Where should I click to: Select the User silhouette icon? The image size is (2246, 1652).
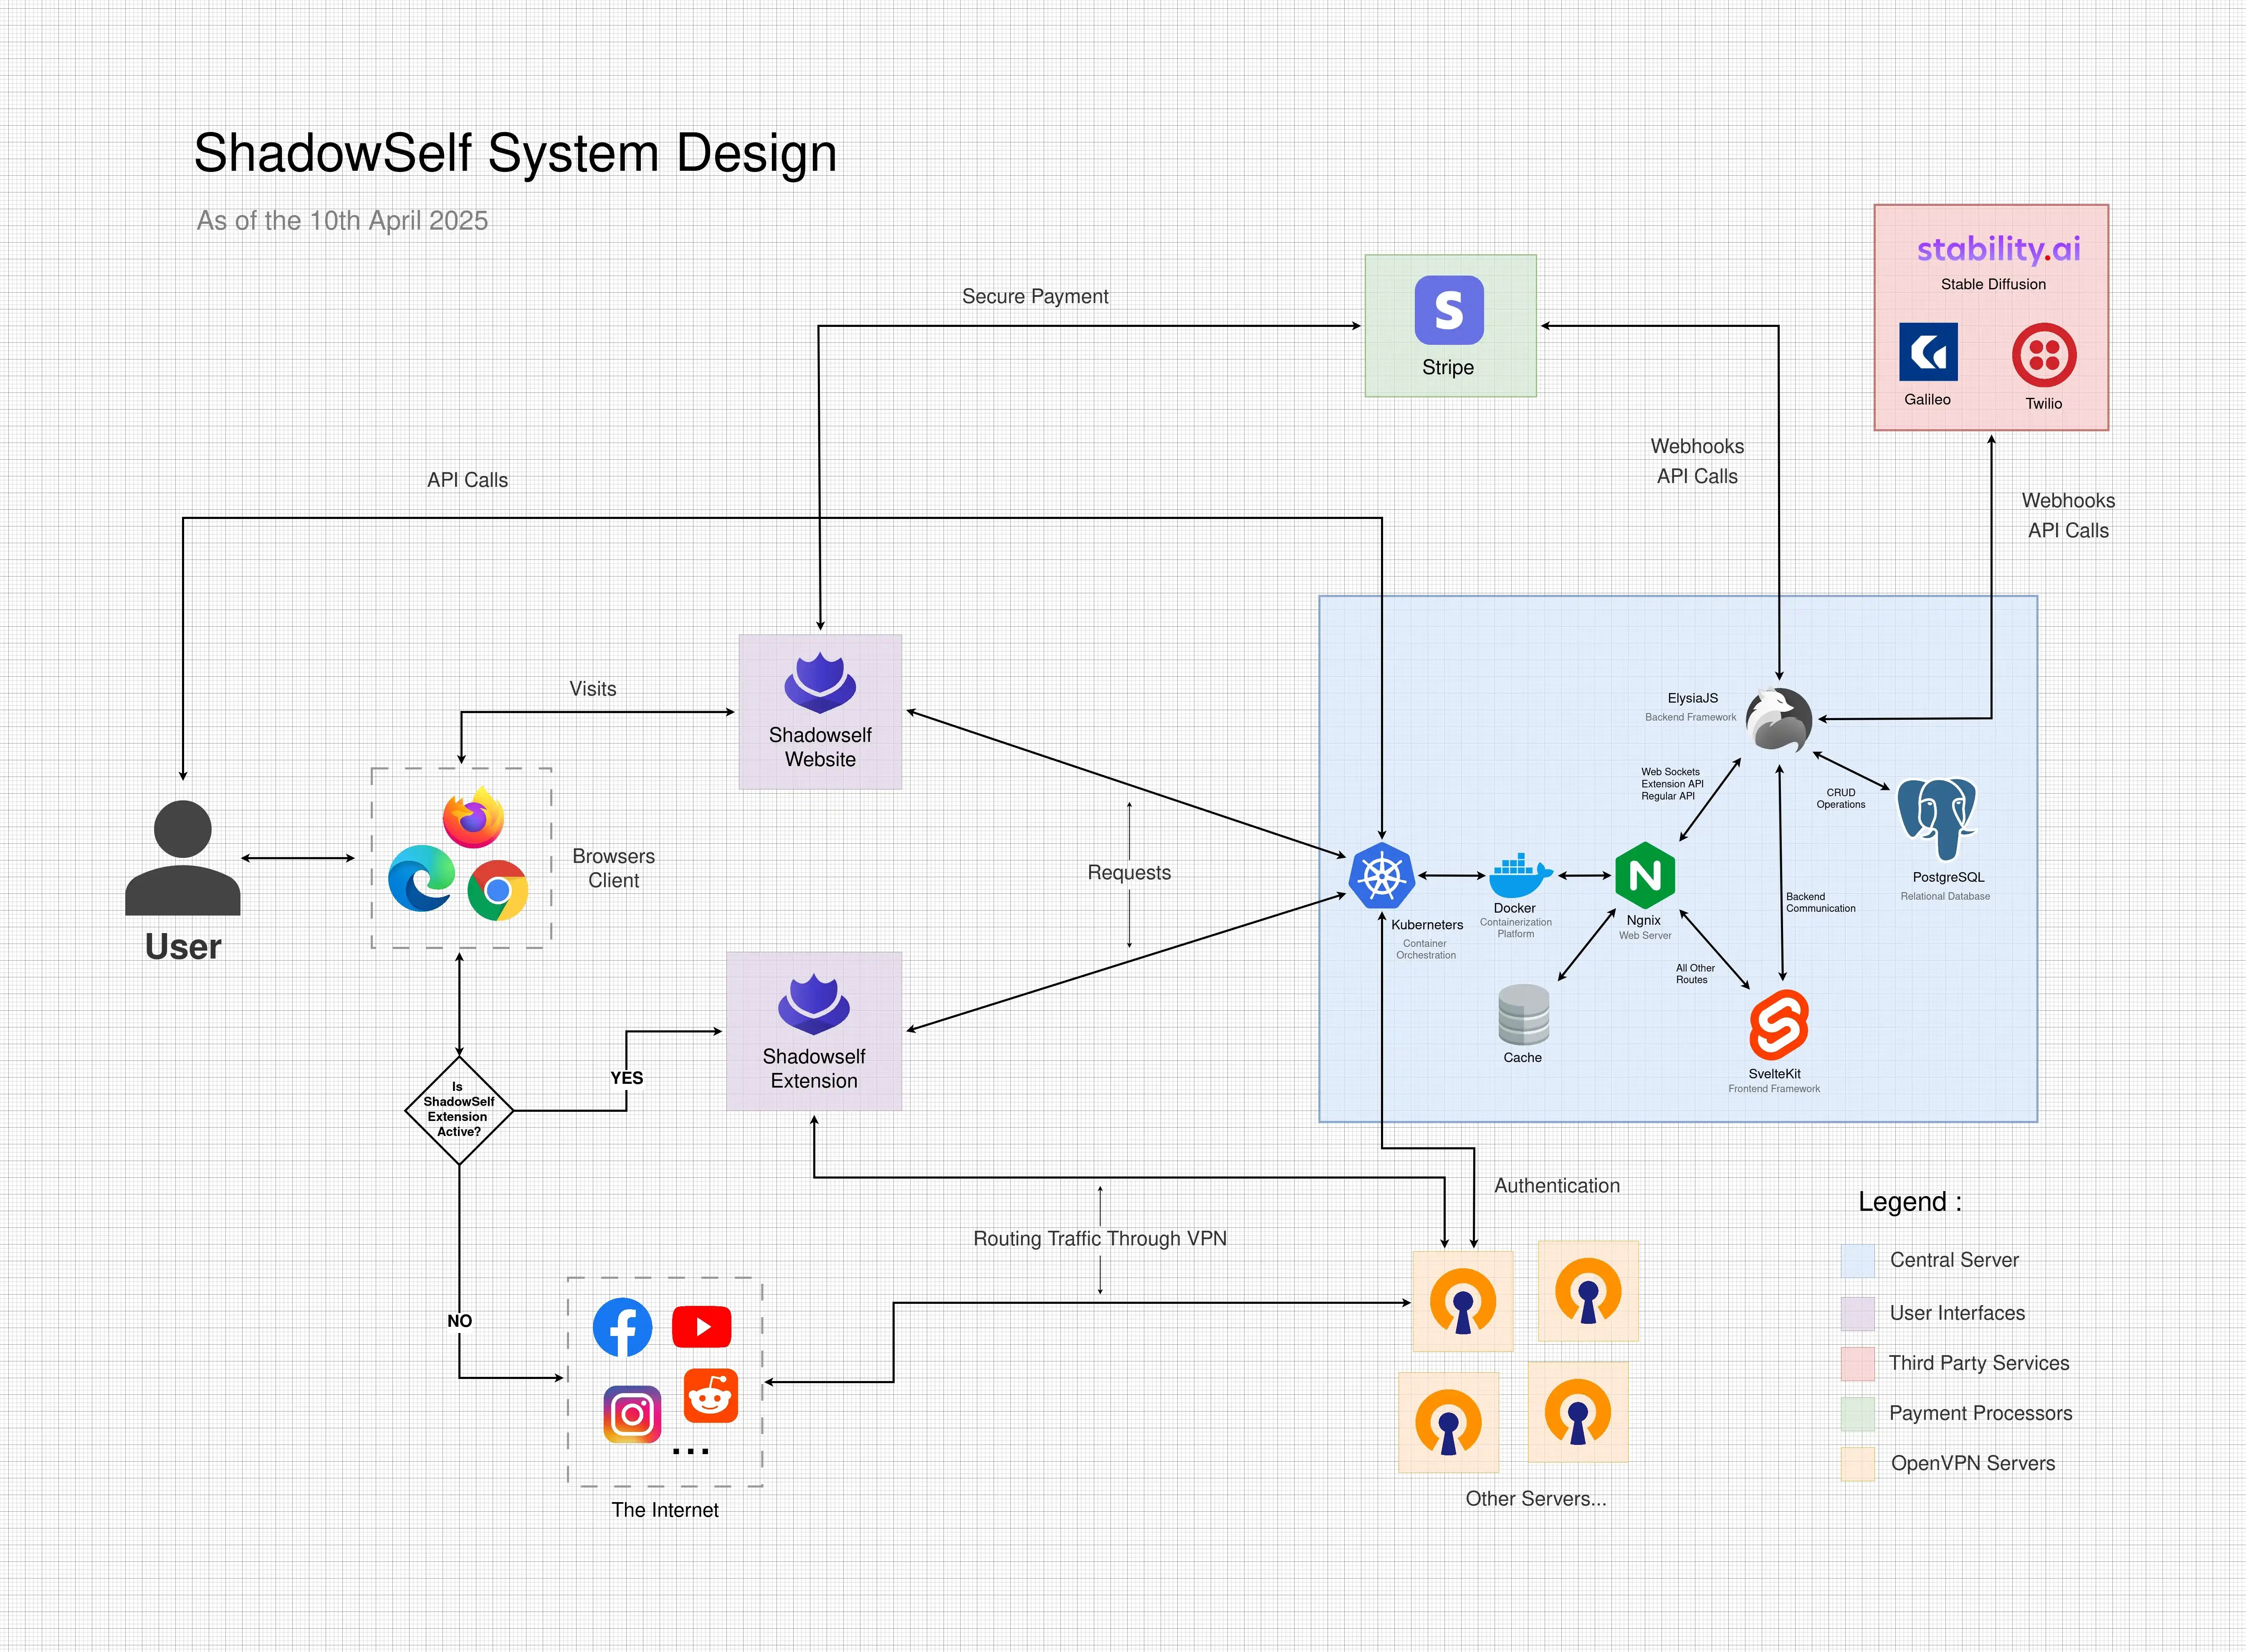pyautogui.click(x=183, y=857)
